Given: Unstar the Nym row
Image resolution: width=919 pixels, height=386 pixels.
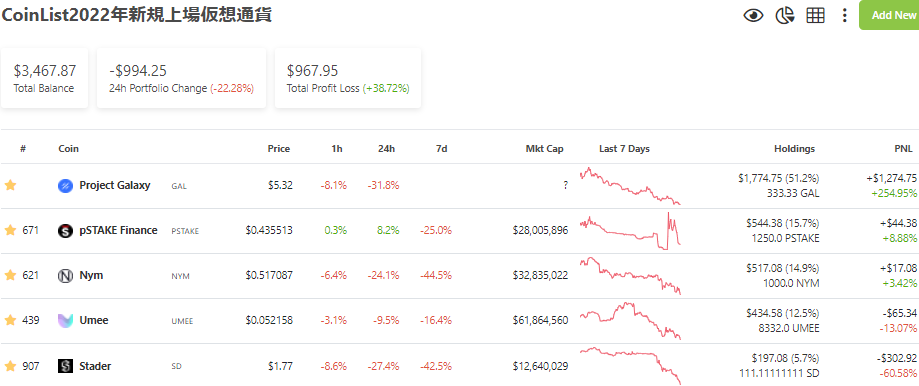Looking at the screenshot, I should tap(10, 276).
